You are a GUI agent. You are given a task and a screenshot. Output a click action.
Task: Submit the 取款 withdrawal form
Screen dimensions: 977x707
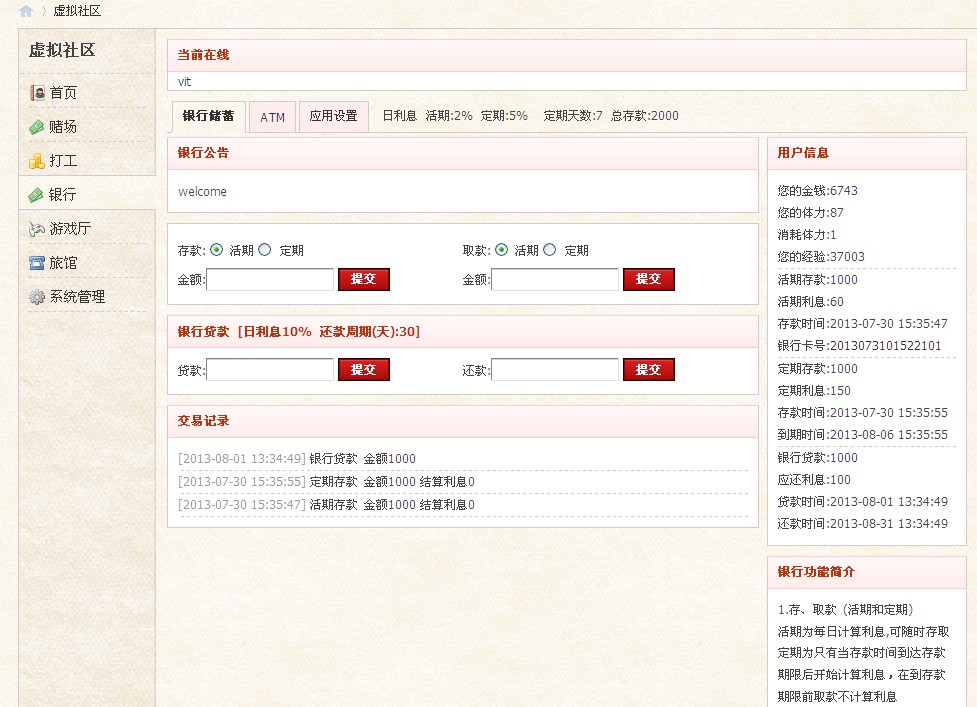[649, 279]
